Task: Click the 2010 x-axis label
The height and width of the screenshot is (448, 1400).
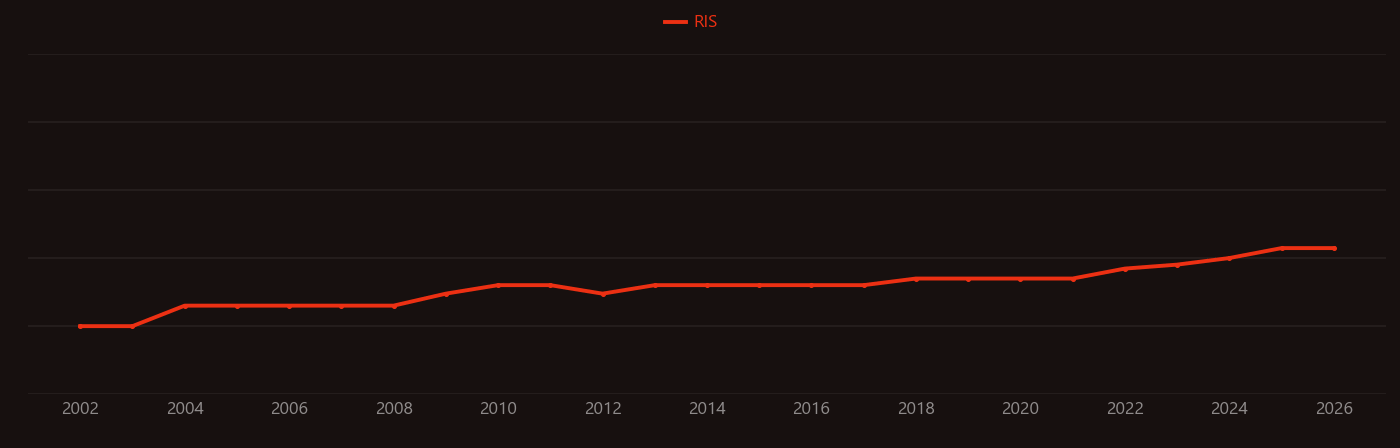Action: tap(498, 409)
